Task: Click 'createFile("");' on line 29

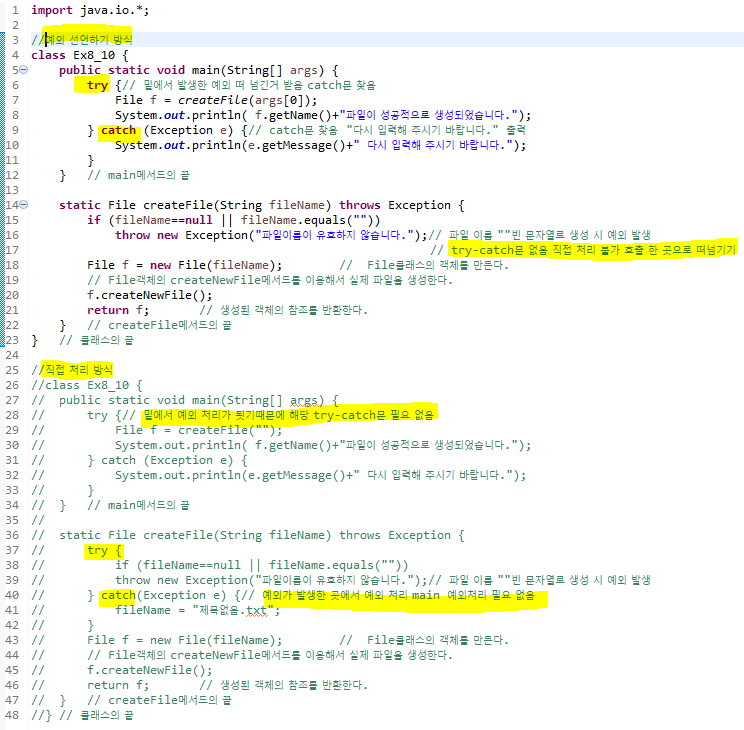Action: [x=230, y=430]
